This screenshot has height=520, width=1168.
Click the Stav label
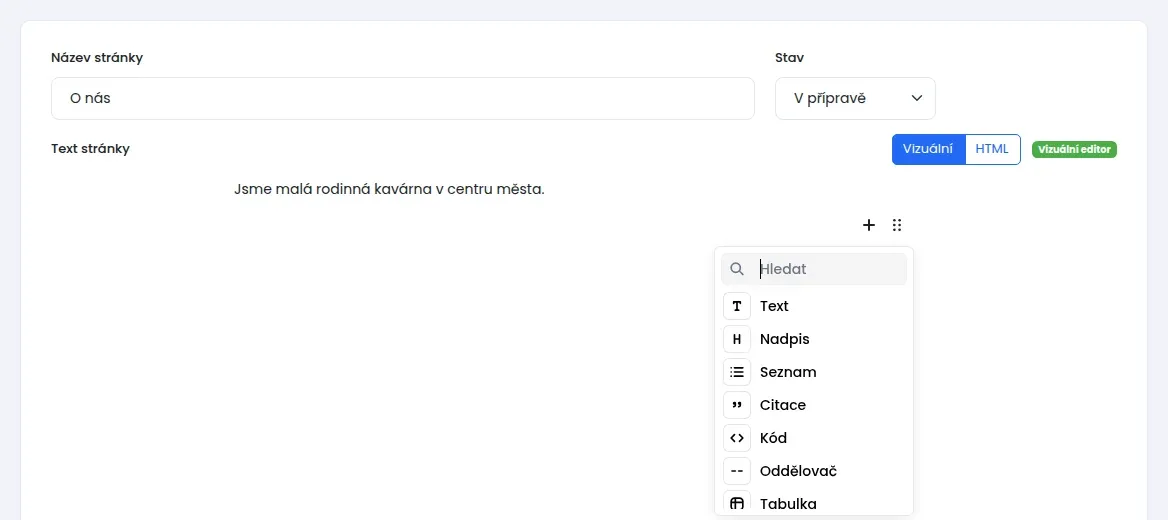pos(790,58)
